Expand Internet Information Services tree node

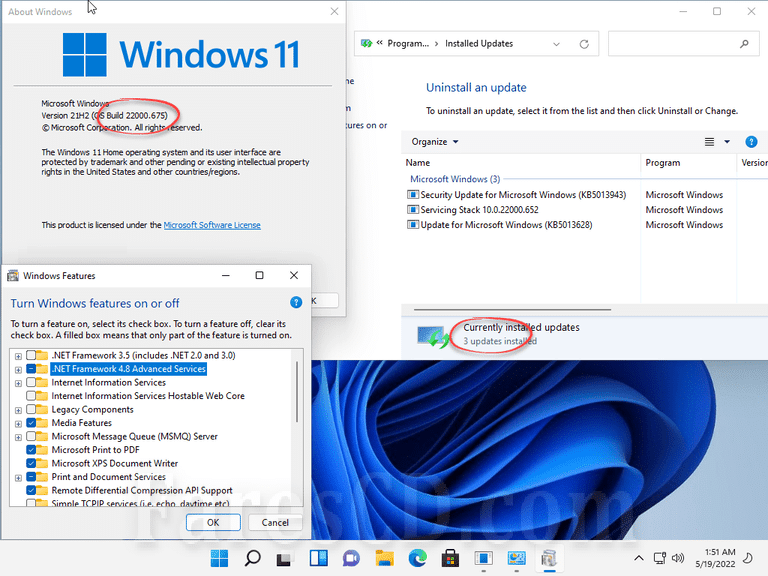pyautogui.click(x=18, y=383)
